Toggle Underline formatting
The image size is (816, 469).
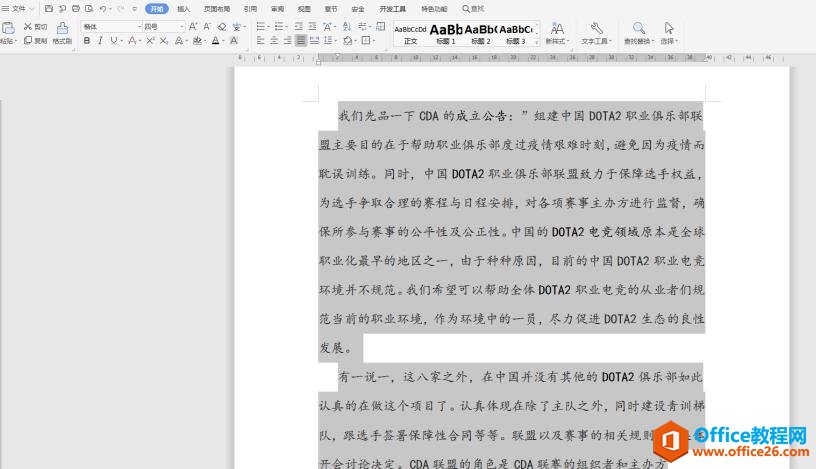point(113,41)
